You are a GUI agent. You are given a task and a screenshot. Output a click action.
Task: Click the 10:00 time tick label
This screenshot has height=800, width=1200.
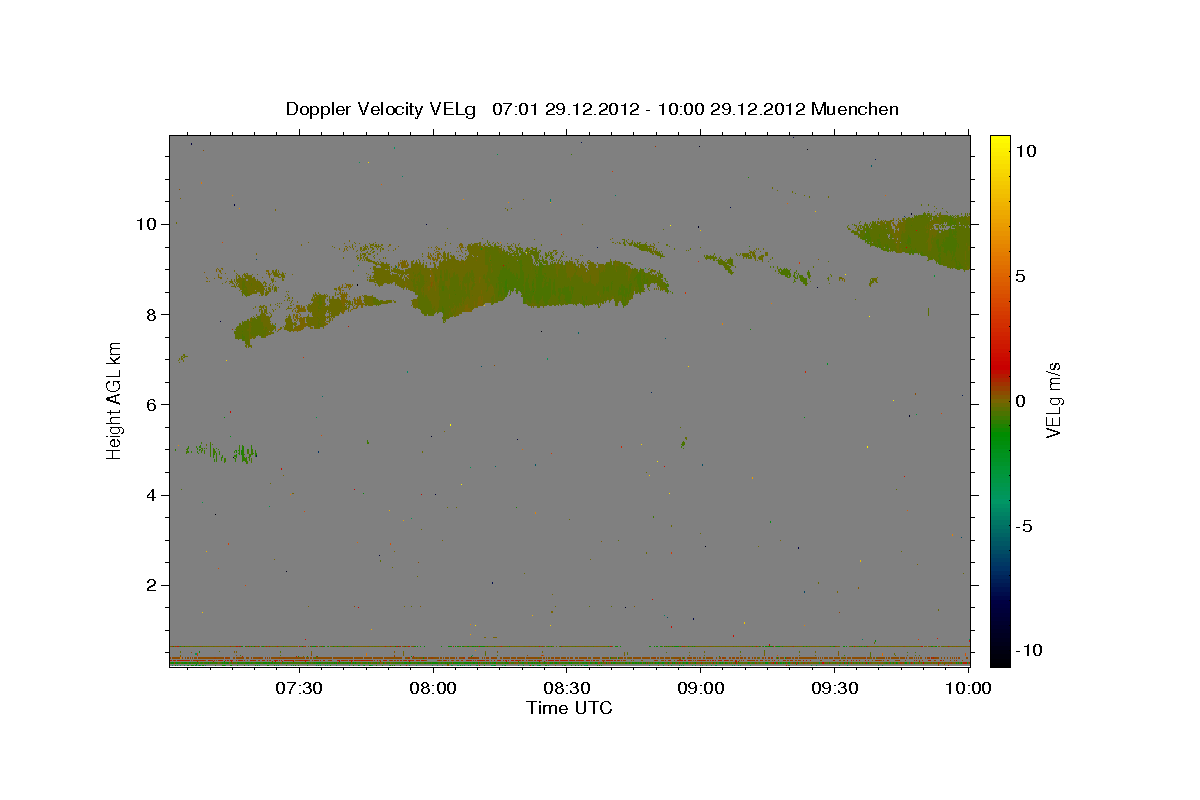pos(967,689)
